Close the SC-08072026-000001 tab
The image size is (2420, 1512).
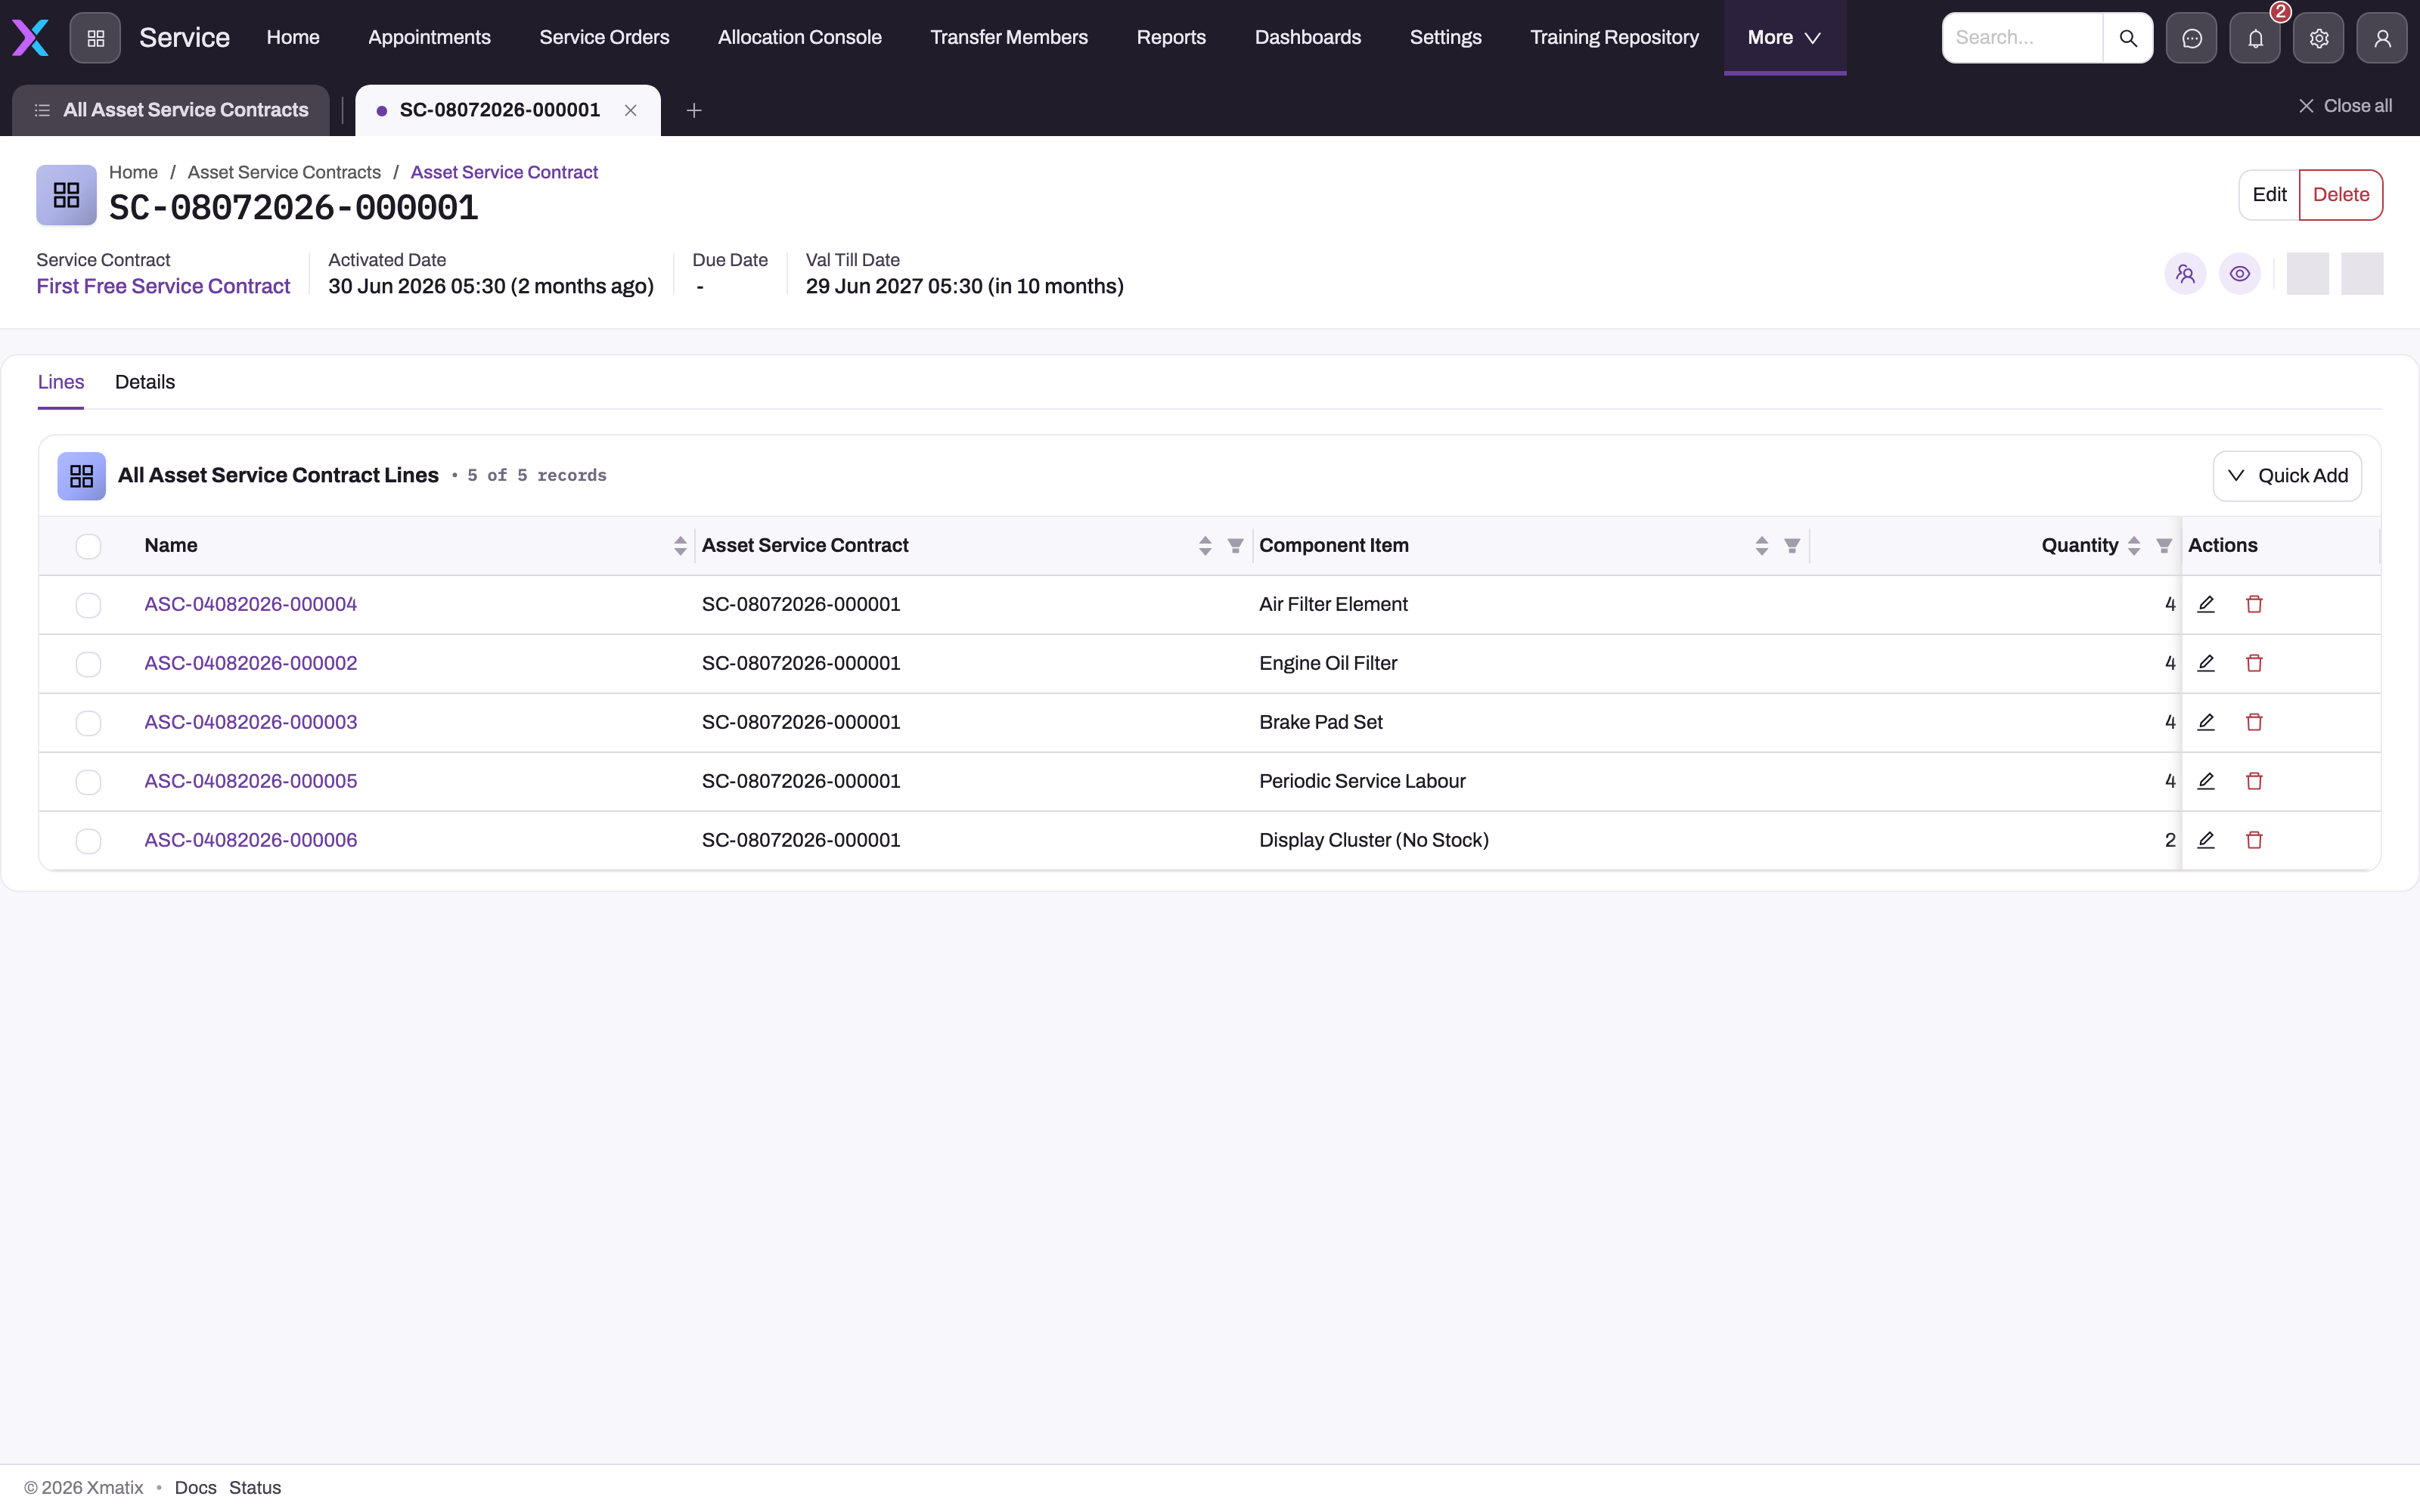pos(631,110)
